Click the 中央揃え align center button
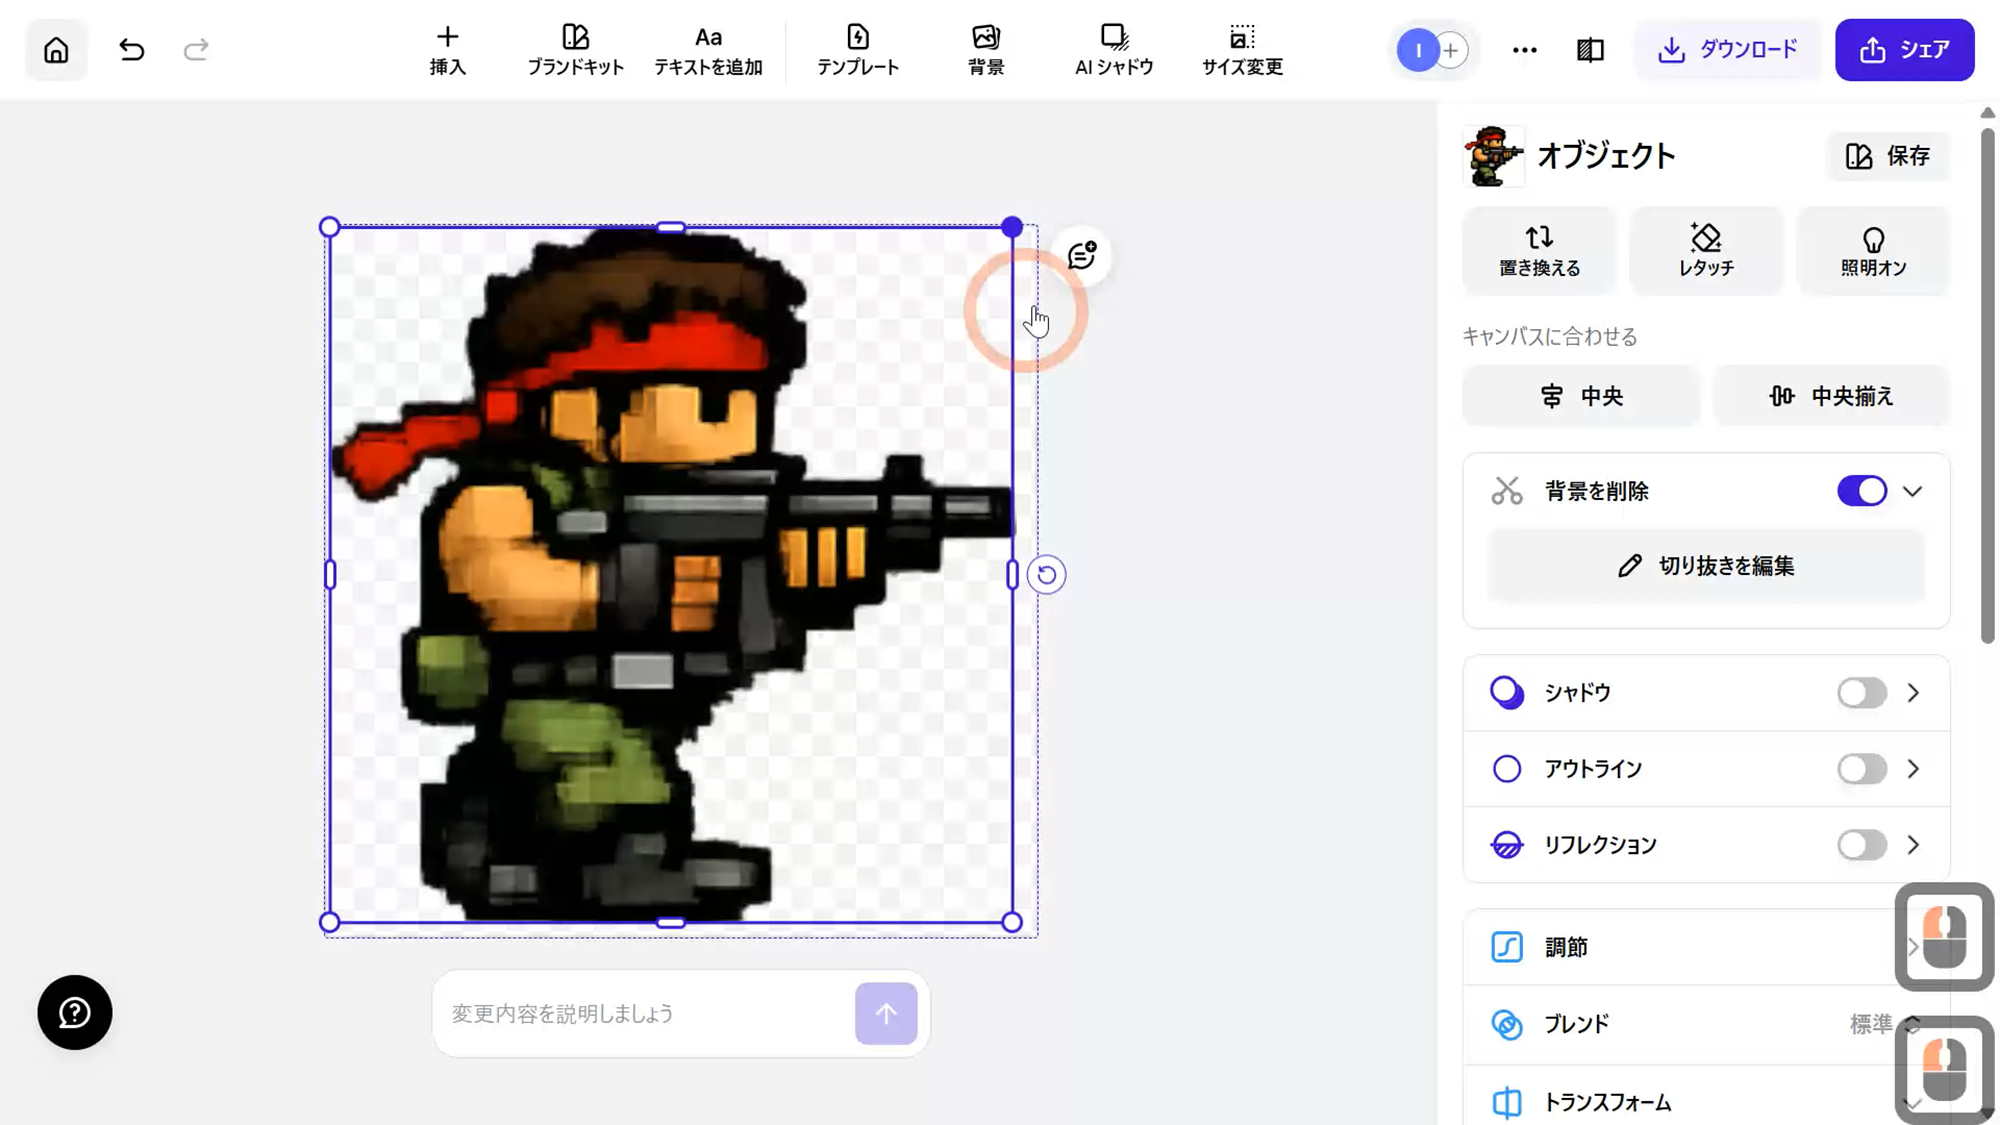2000x1125 pixels. pos(1832,396)
